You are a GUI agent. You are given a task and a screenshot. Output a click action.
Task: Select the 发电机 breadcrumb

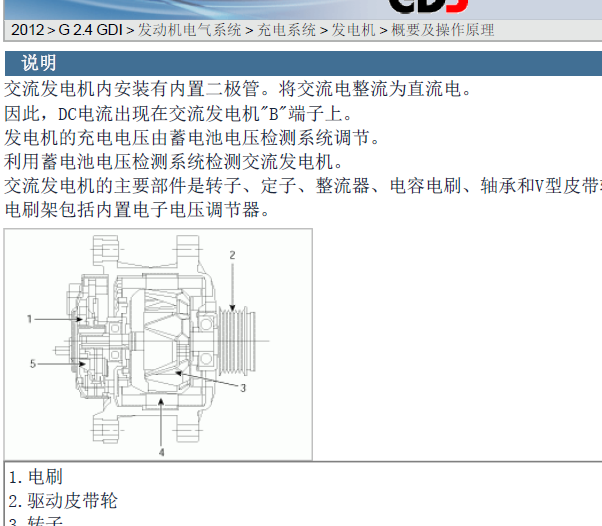[x=353, y=30]
